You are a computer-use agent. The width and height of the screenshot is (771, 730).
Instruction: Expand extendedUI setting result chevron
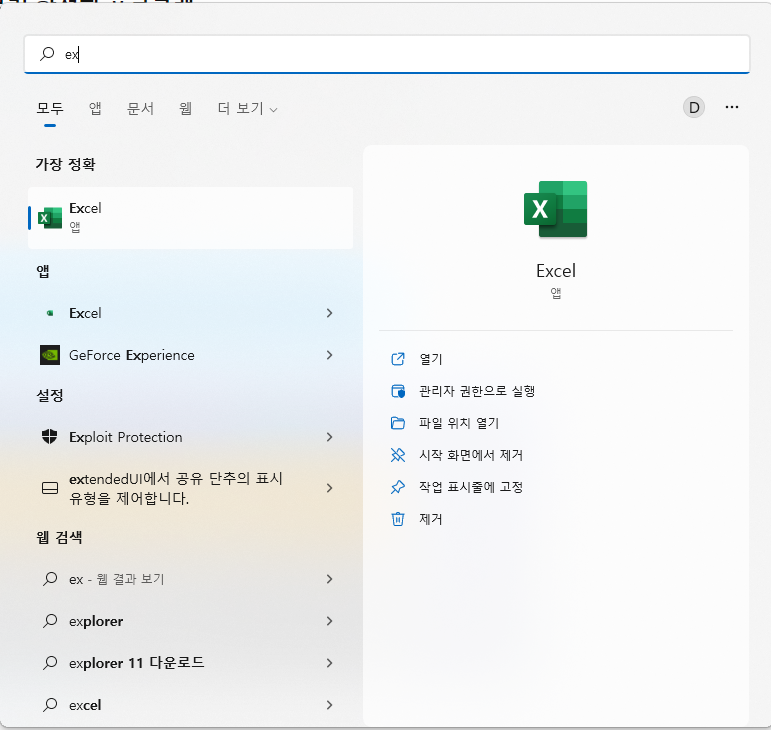click(329, 488)
